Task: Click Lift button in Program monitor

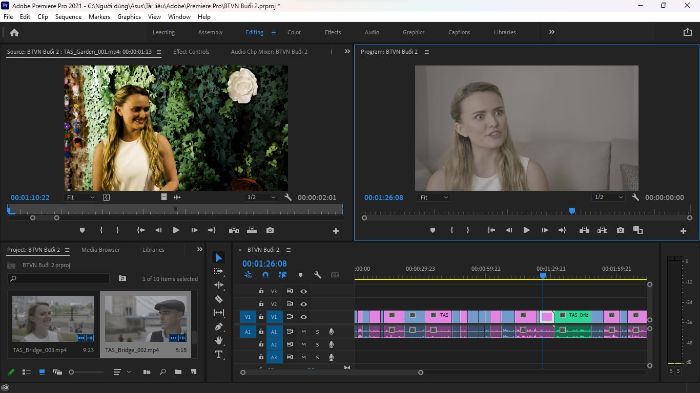Action: point(584,230)
